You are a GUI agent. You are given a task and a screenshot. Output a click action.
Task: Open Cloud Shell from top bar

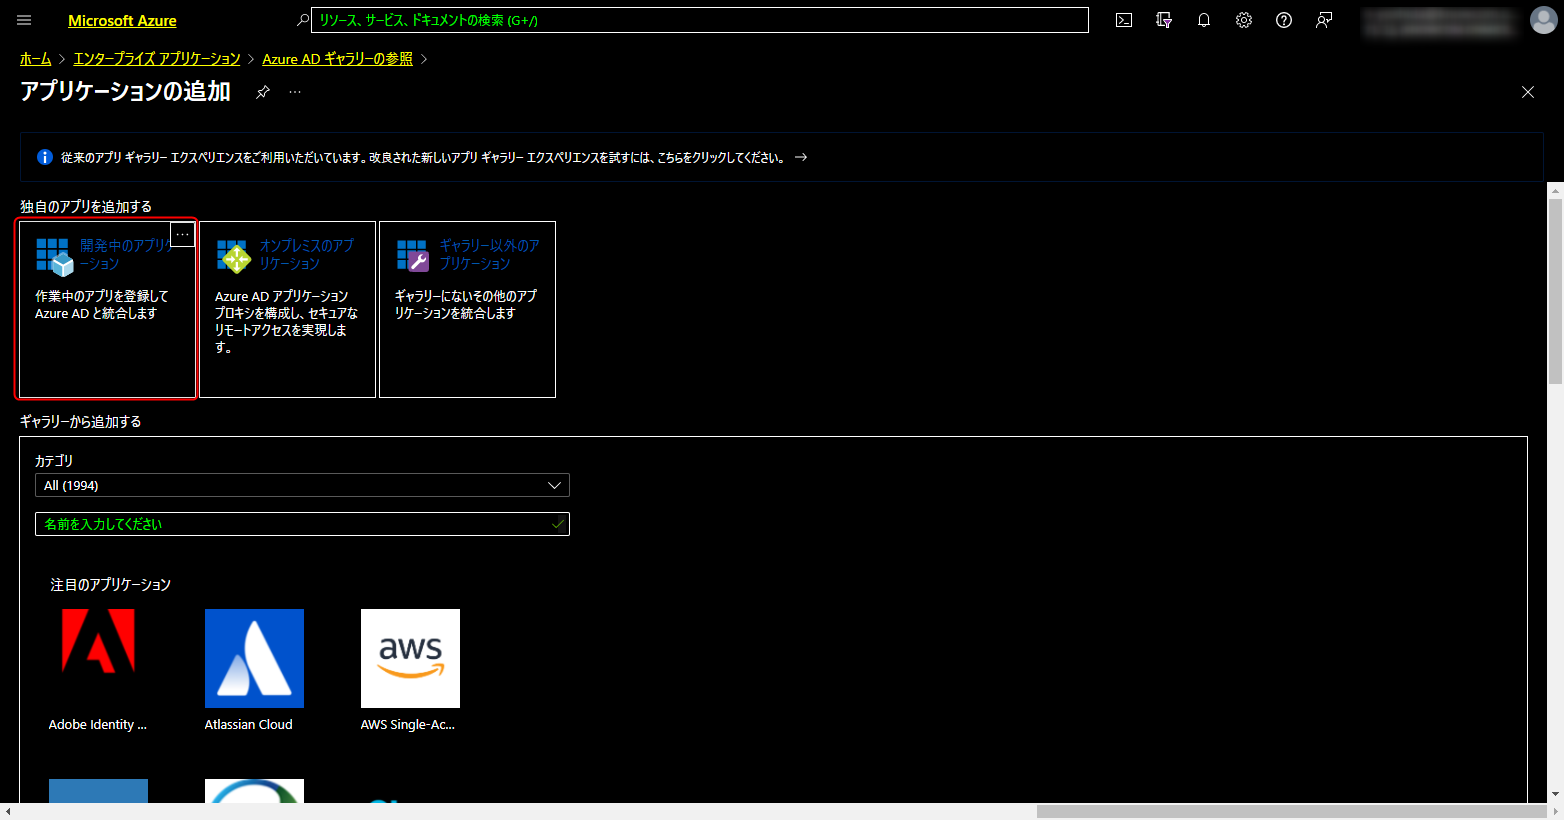(1124, 20)
